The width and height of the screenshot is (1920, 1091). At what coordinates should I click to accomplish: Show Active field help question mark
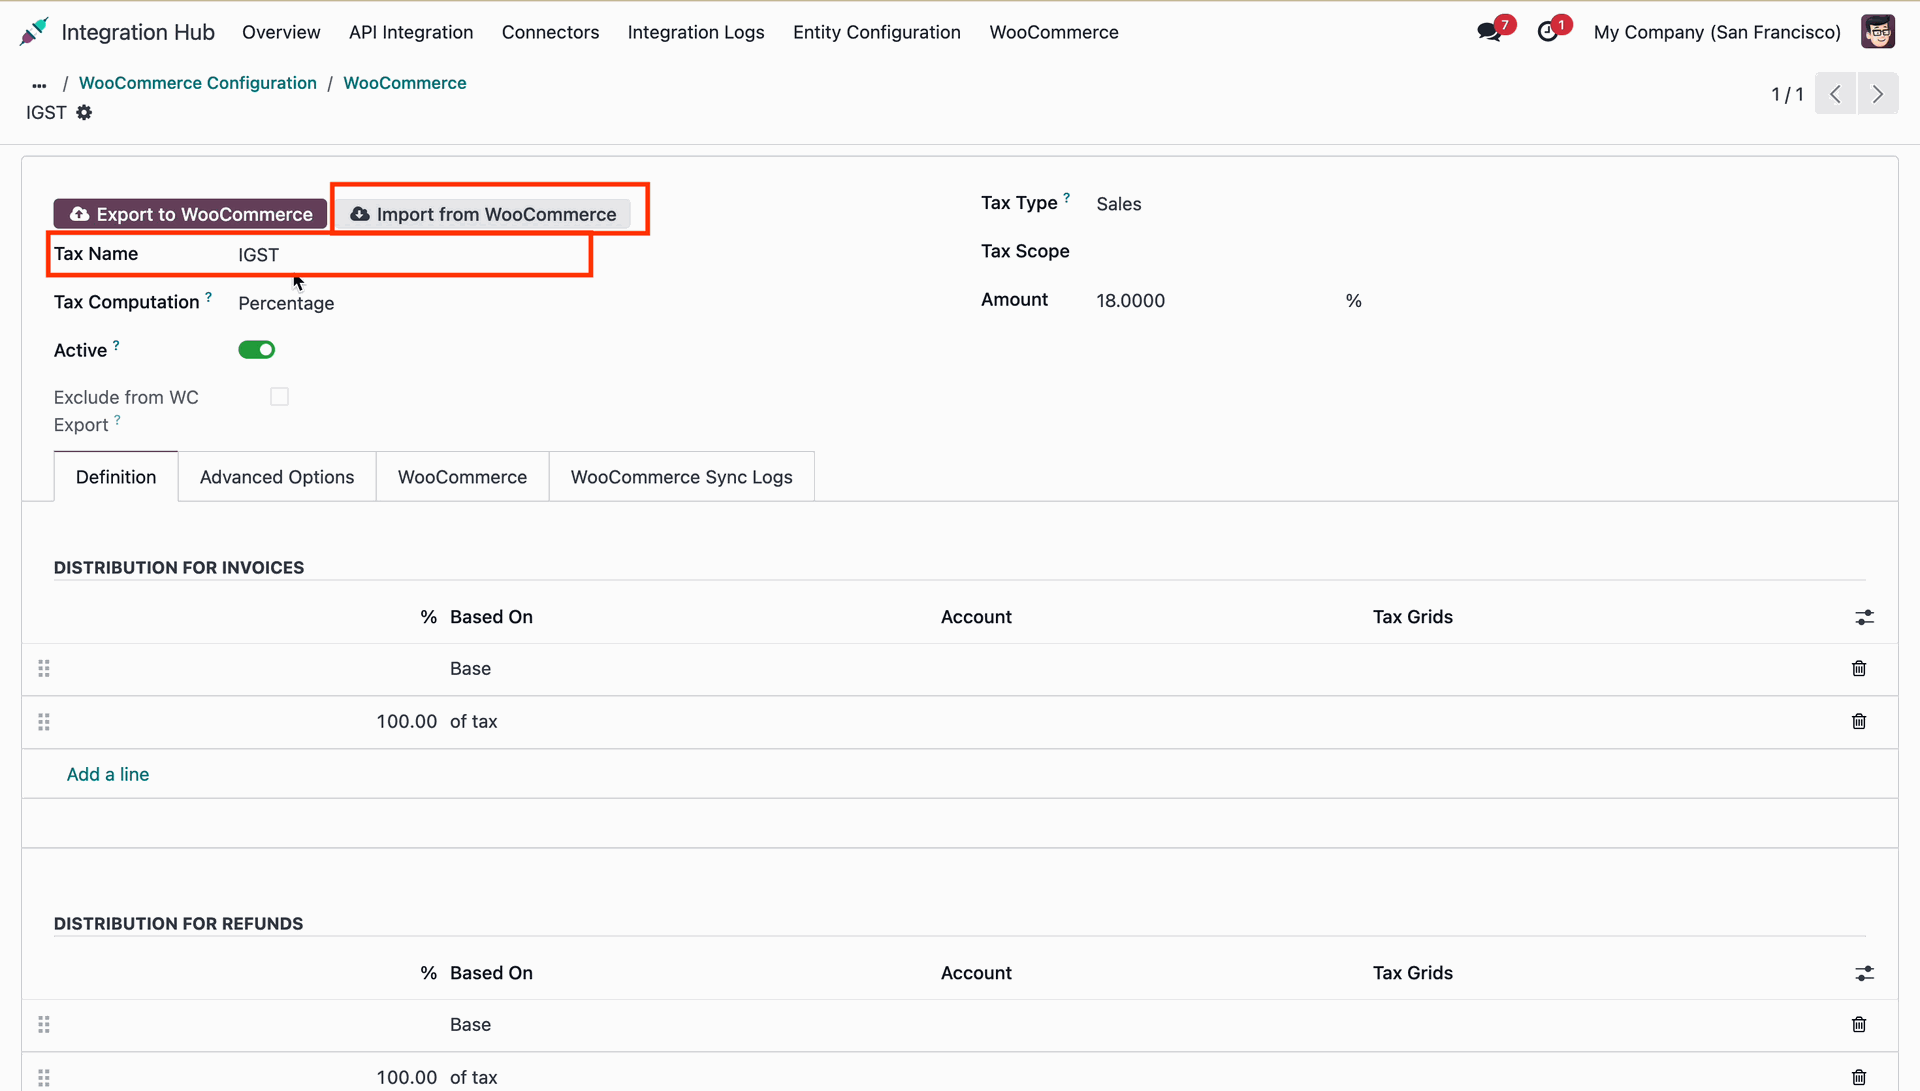point(116,345)
